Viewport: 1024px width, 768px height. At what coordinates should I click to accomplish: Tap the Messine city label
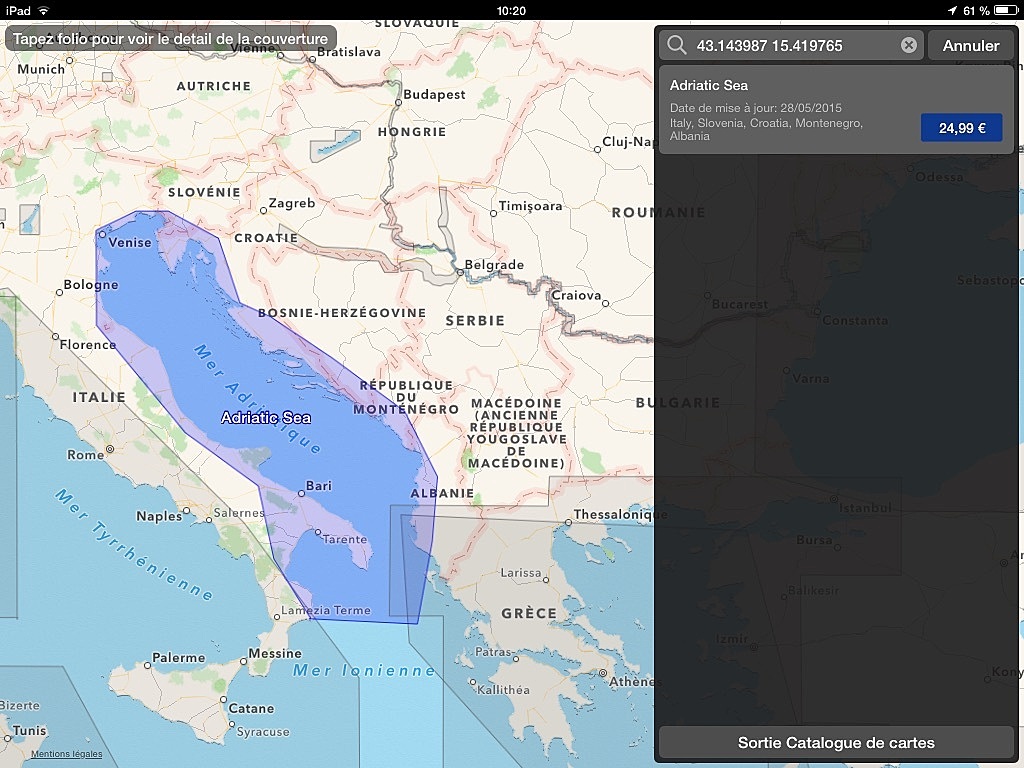[275, 653]
